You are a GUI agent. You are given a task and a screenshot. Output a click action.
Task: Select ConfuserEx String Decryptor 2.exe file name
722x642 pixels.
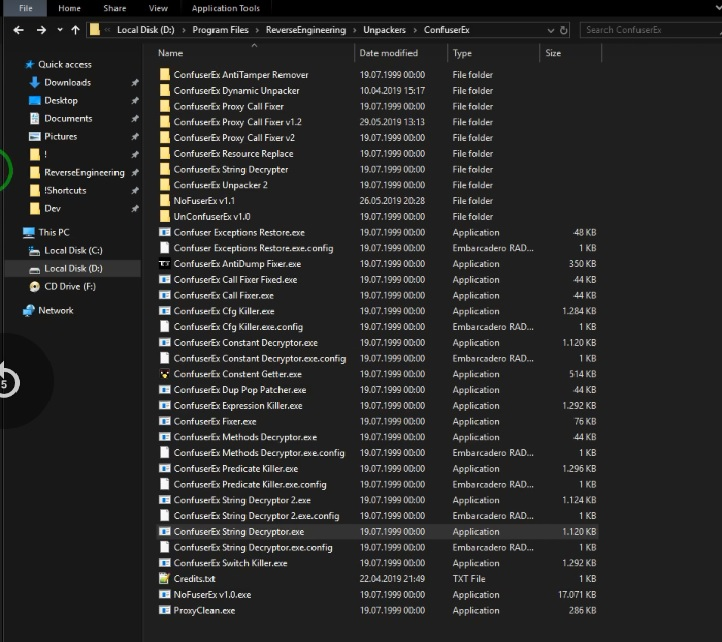pos(242,500)
